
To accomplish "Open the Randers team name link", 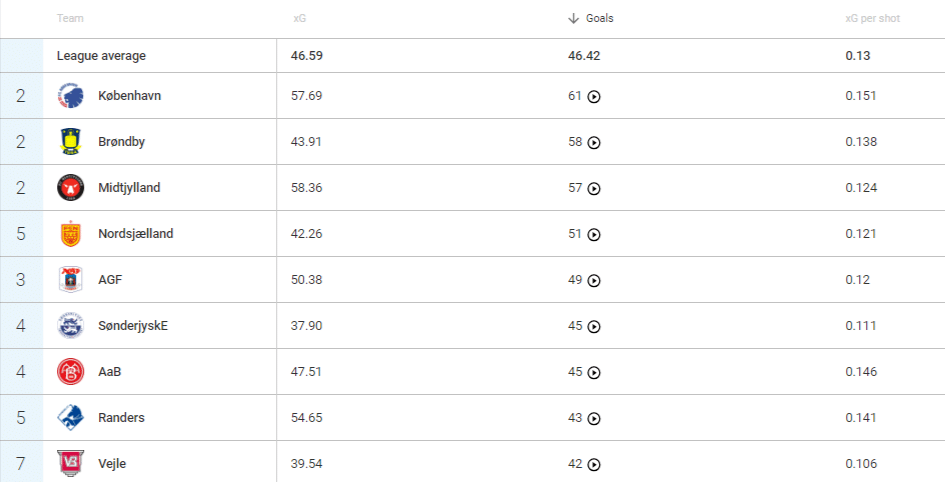I will click(121, 418).
